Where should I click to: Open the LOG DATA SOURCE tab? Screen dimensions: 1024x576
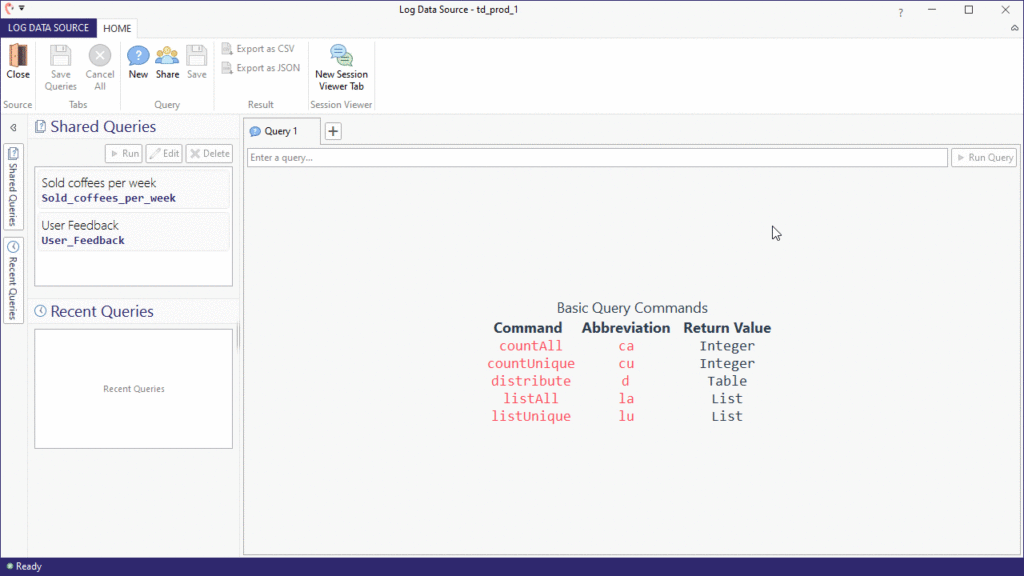[x=48, y=28]
